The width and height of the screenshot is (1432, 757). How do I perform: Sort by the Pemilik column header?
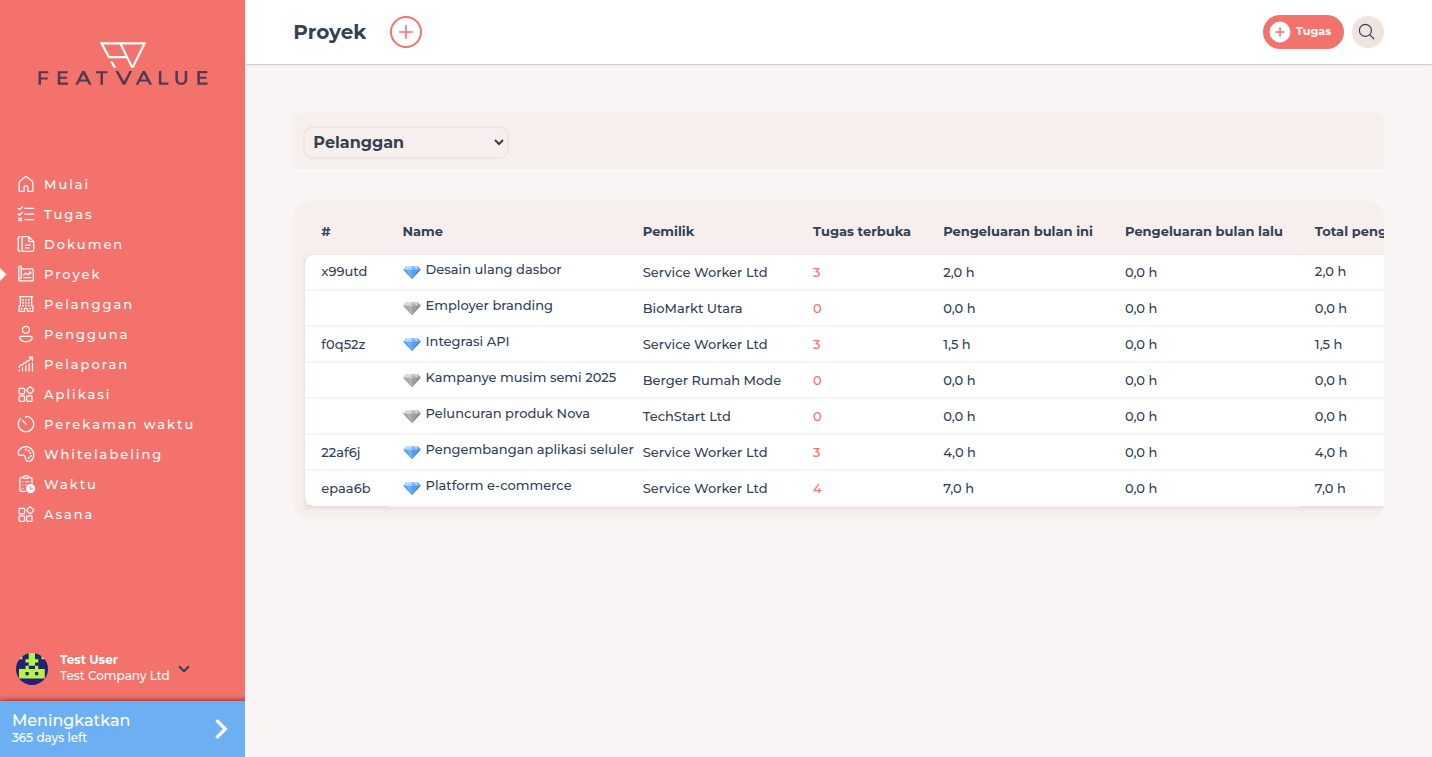(x=668, y=231)
